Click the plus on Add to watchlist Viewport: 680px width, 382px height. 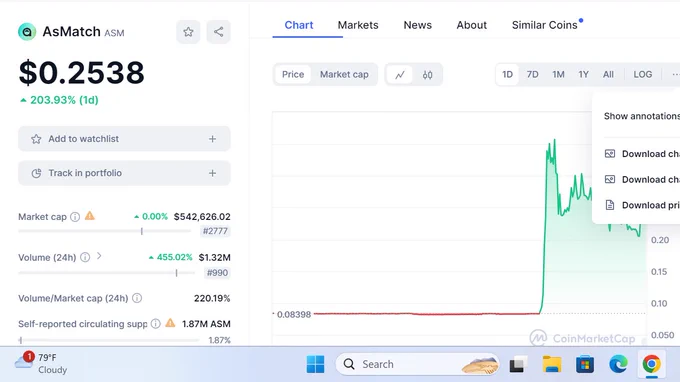pyautogui.click(x=212, y=139)
